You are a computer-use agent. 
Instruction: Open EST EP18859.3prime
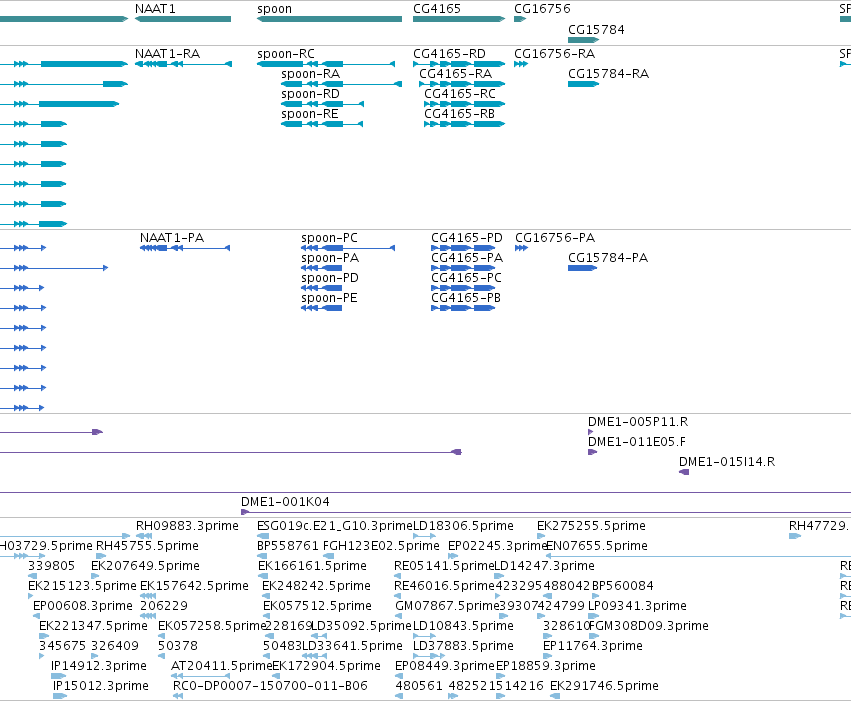click(x=545, y=667)
